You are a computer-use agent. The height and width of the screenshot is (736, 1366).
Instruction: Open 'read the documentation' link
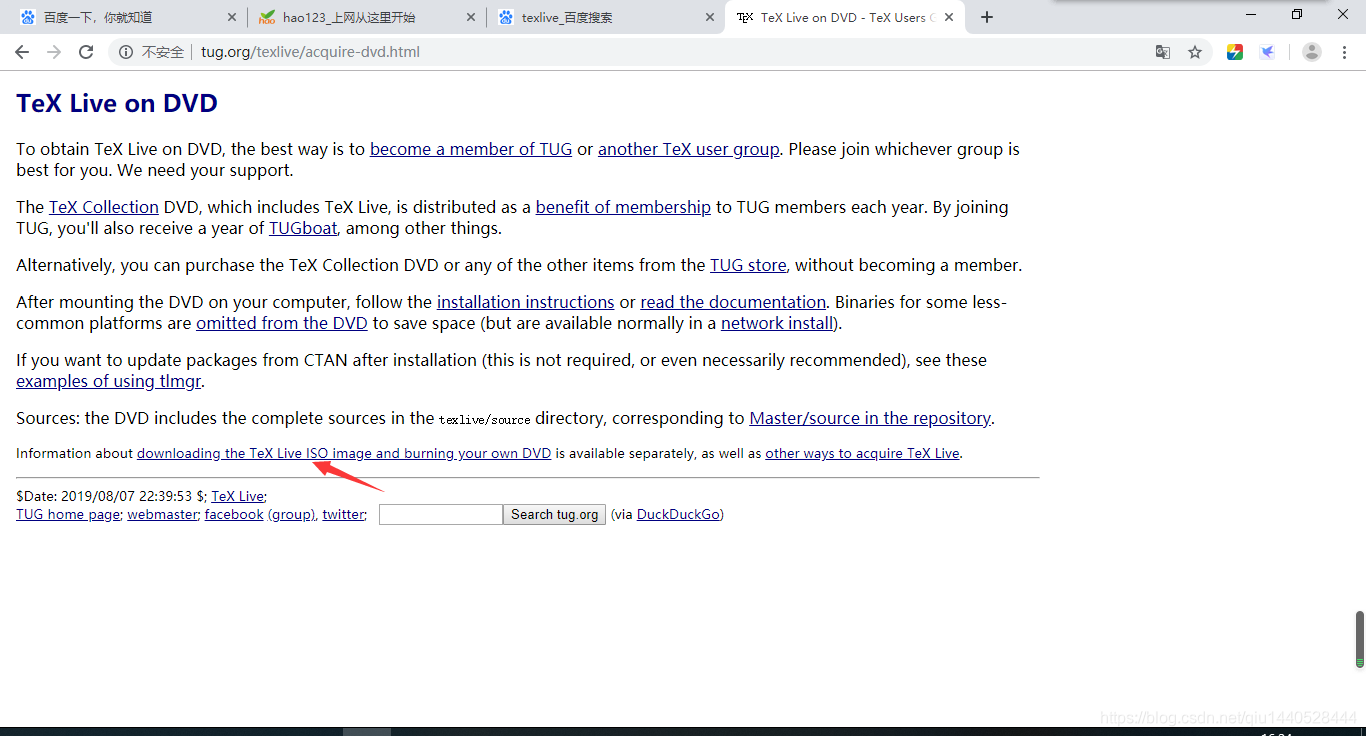click(x=733, y=302)
